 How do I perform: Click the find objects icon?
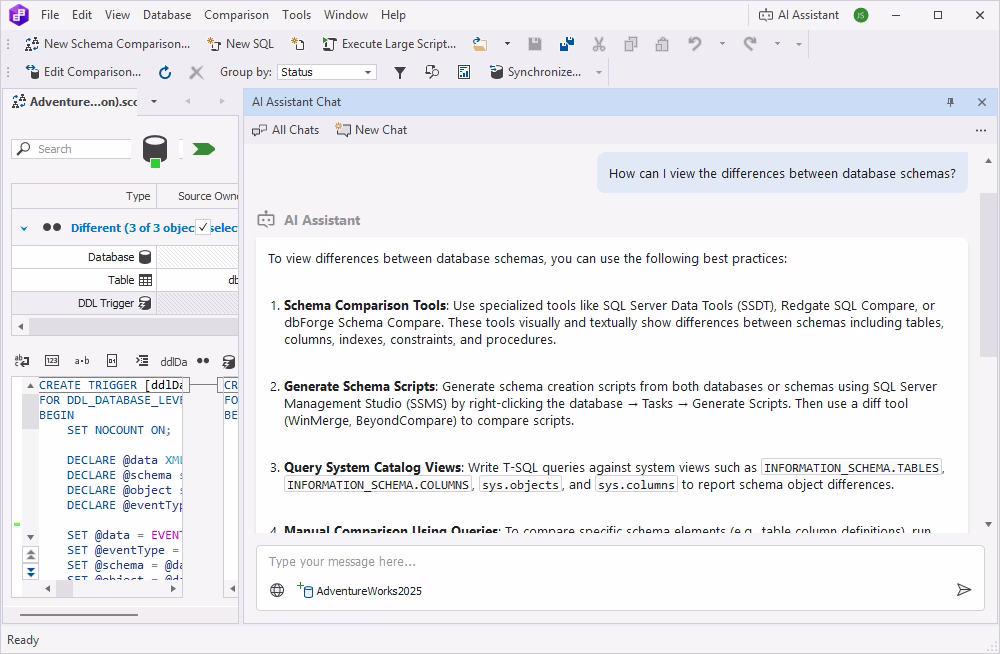click(432, 72)
